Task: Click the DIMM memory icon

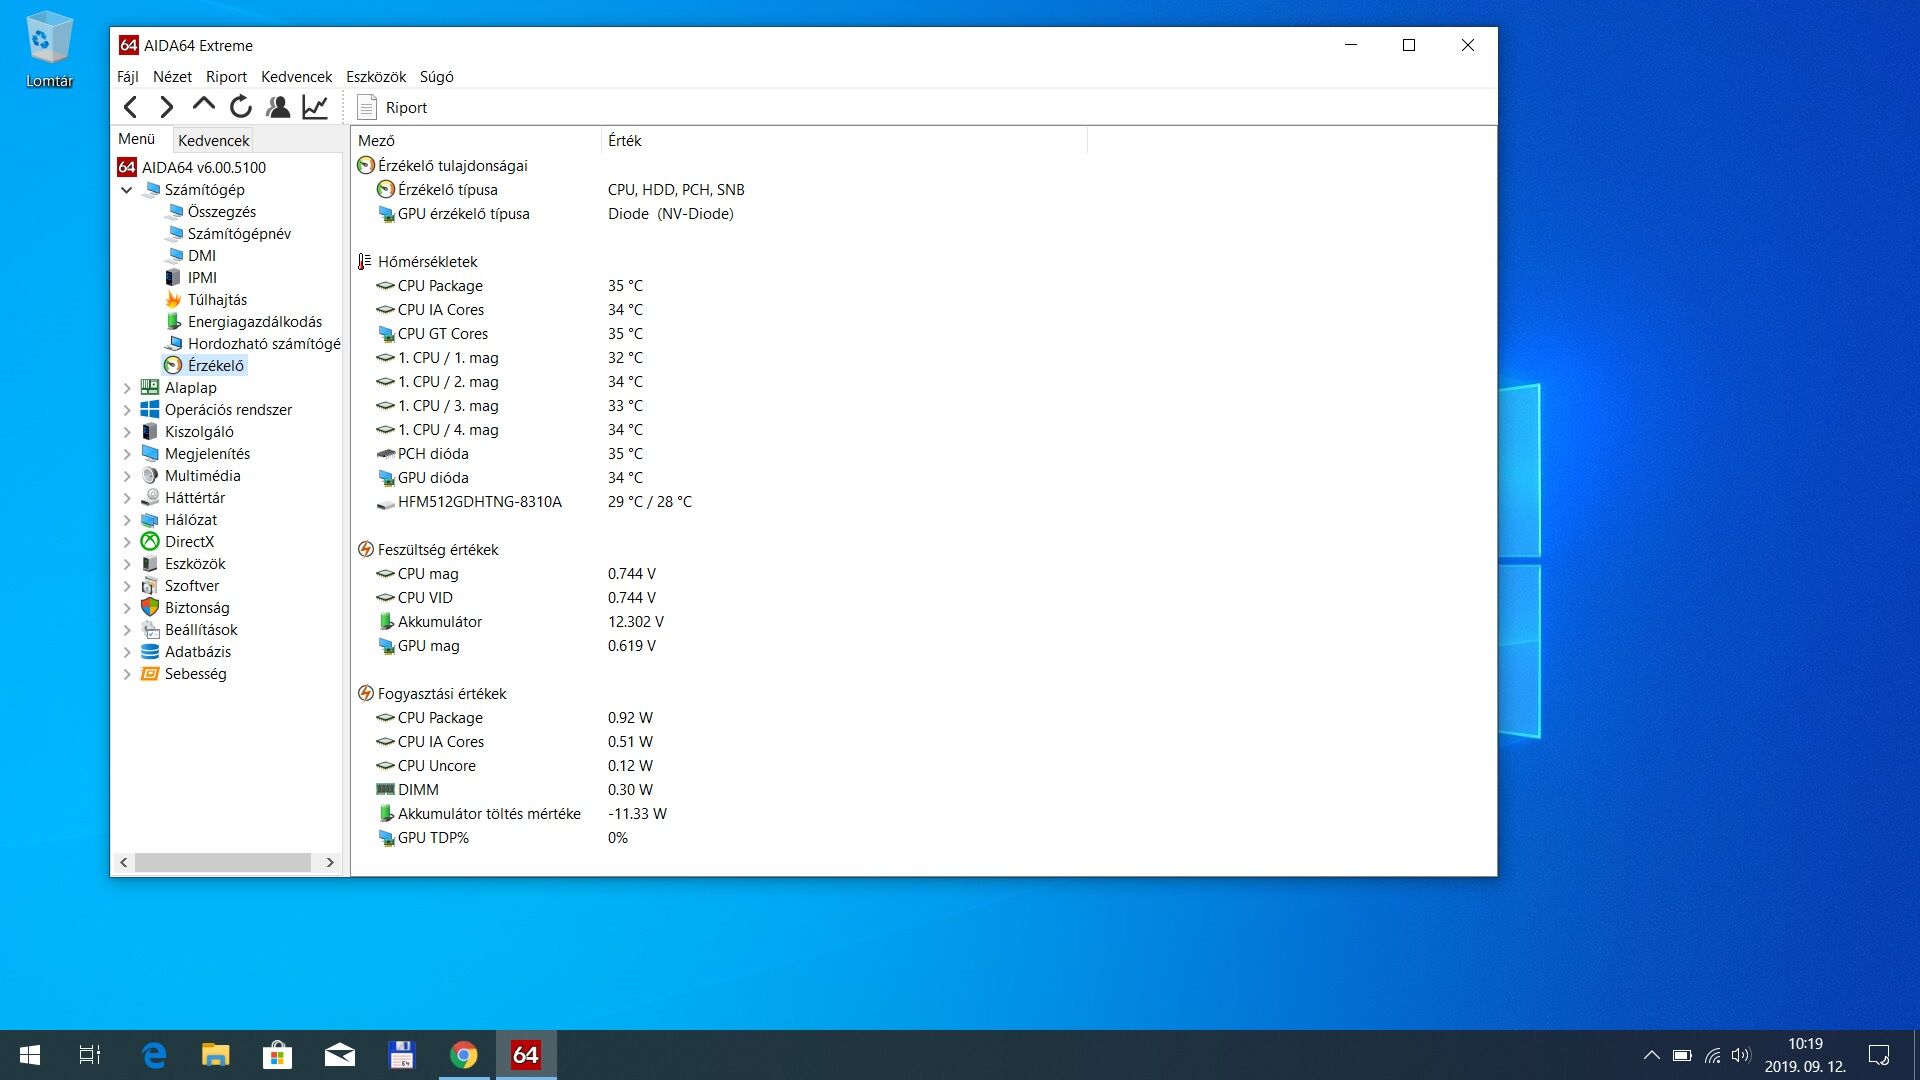Action: tap(386, 790)
